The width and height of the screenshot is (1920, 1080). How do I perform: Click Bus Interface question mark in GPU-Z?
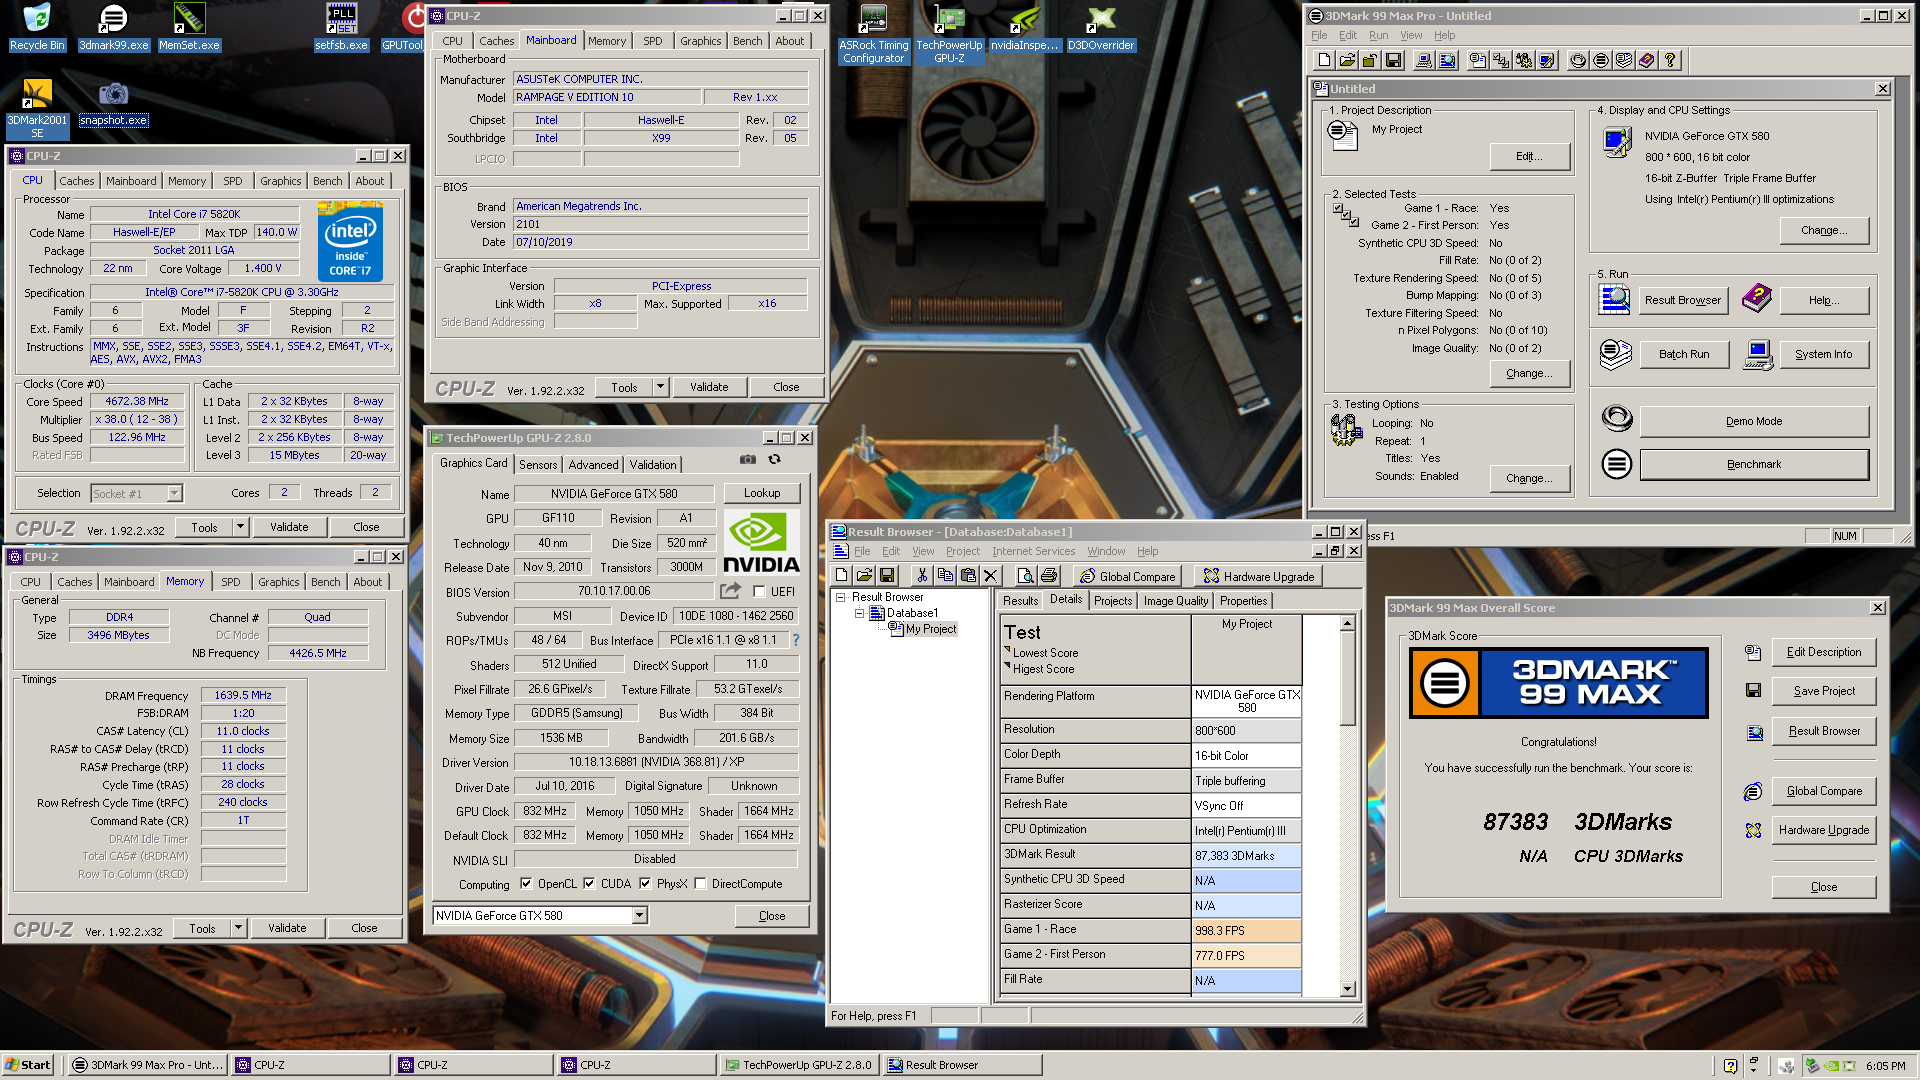coord(796,640)
